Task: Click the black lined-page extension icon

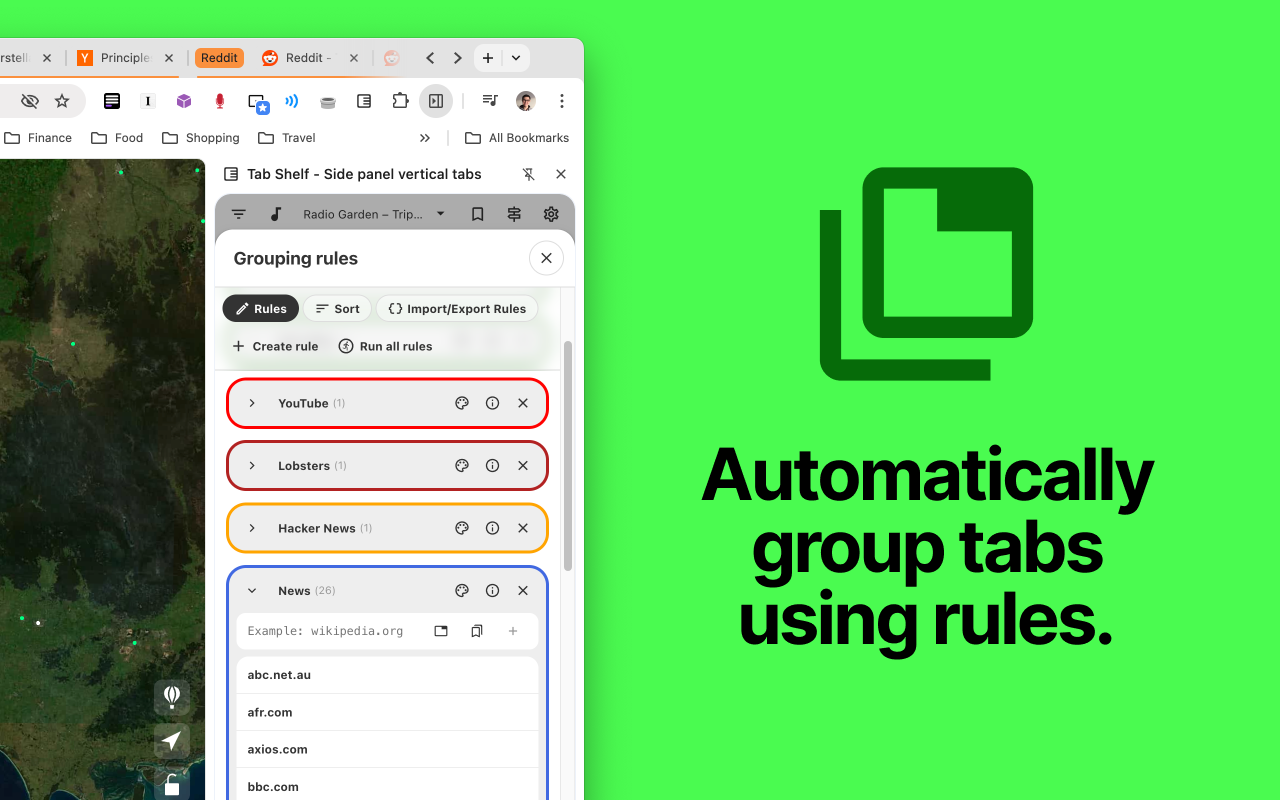Action: click(x=112, y=101)
